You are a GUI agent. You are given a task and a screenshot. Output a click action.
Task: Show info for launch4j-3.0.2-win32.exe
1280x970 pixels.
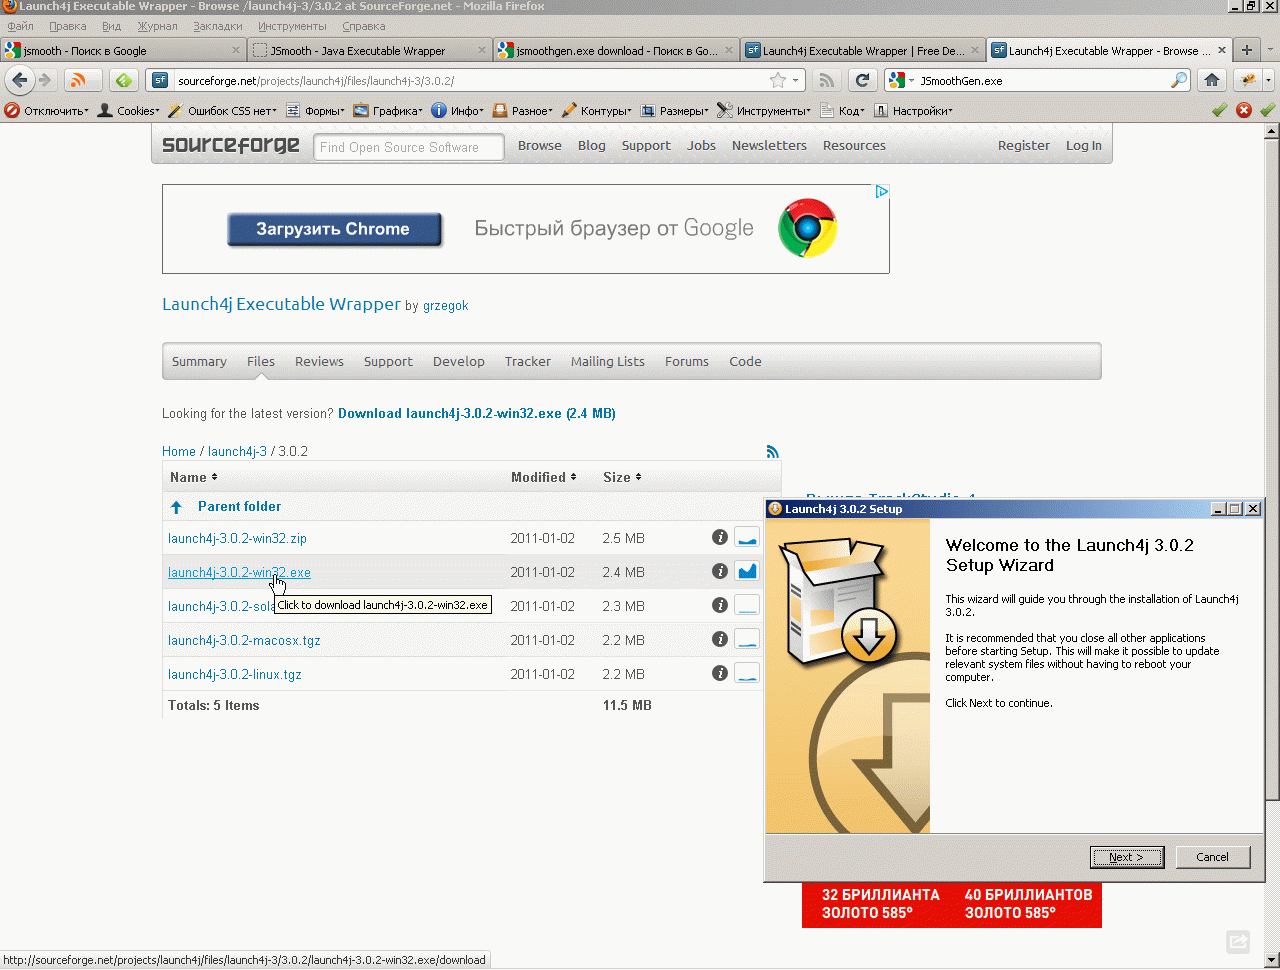[x=719, y=572]
